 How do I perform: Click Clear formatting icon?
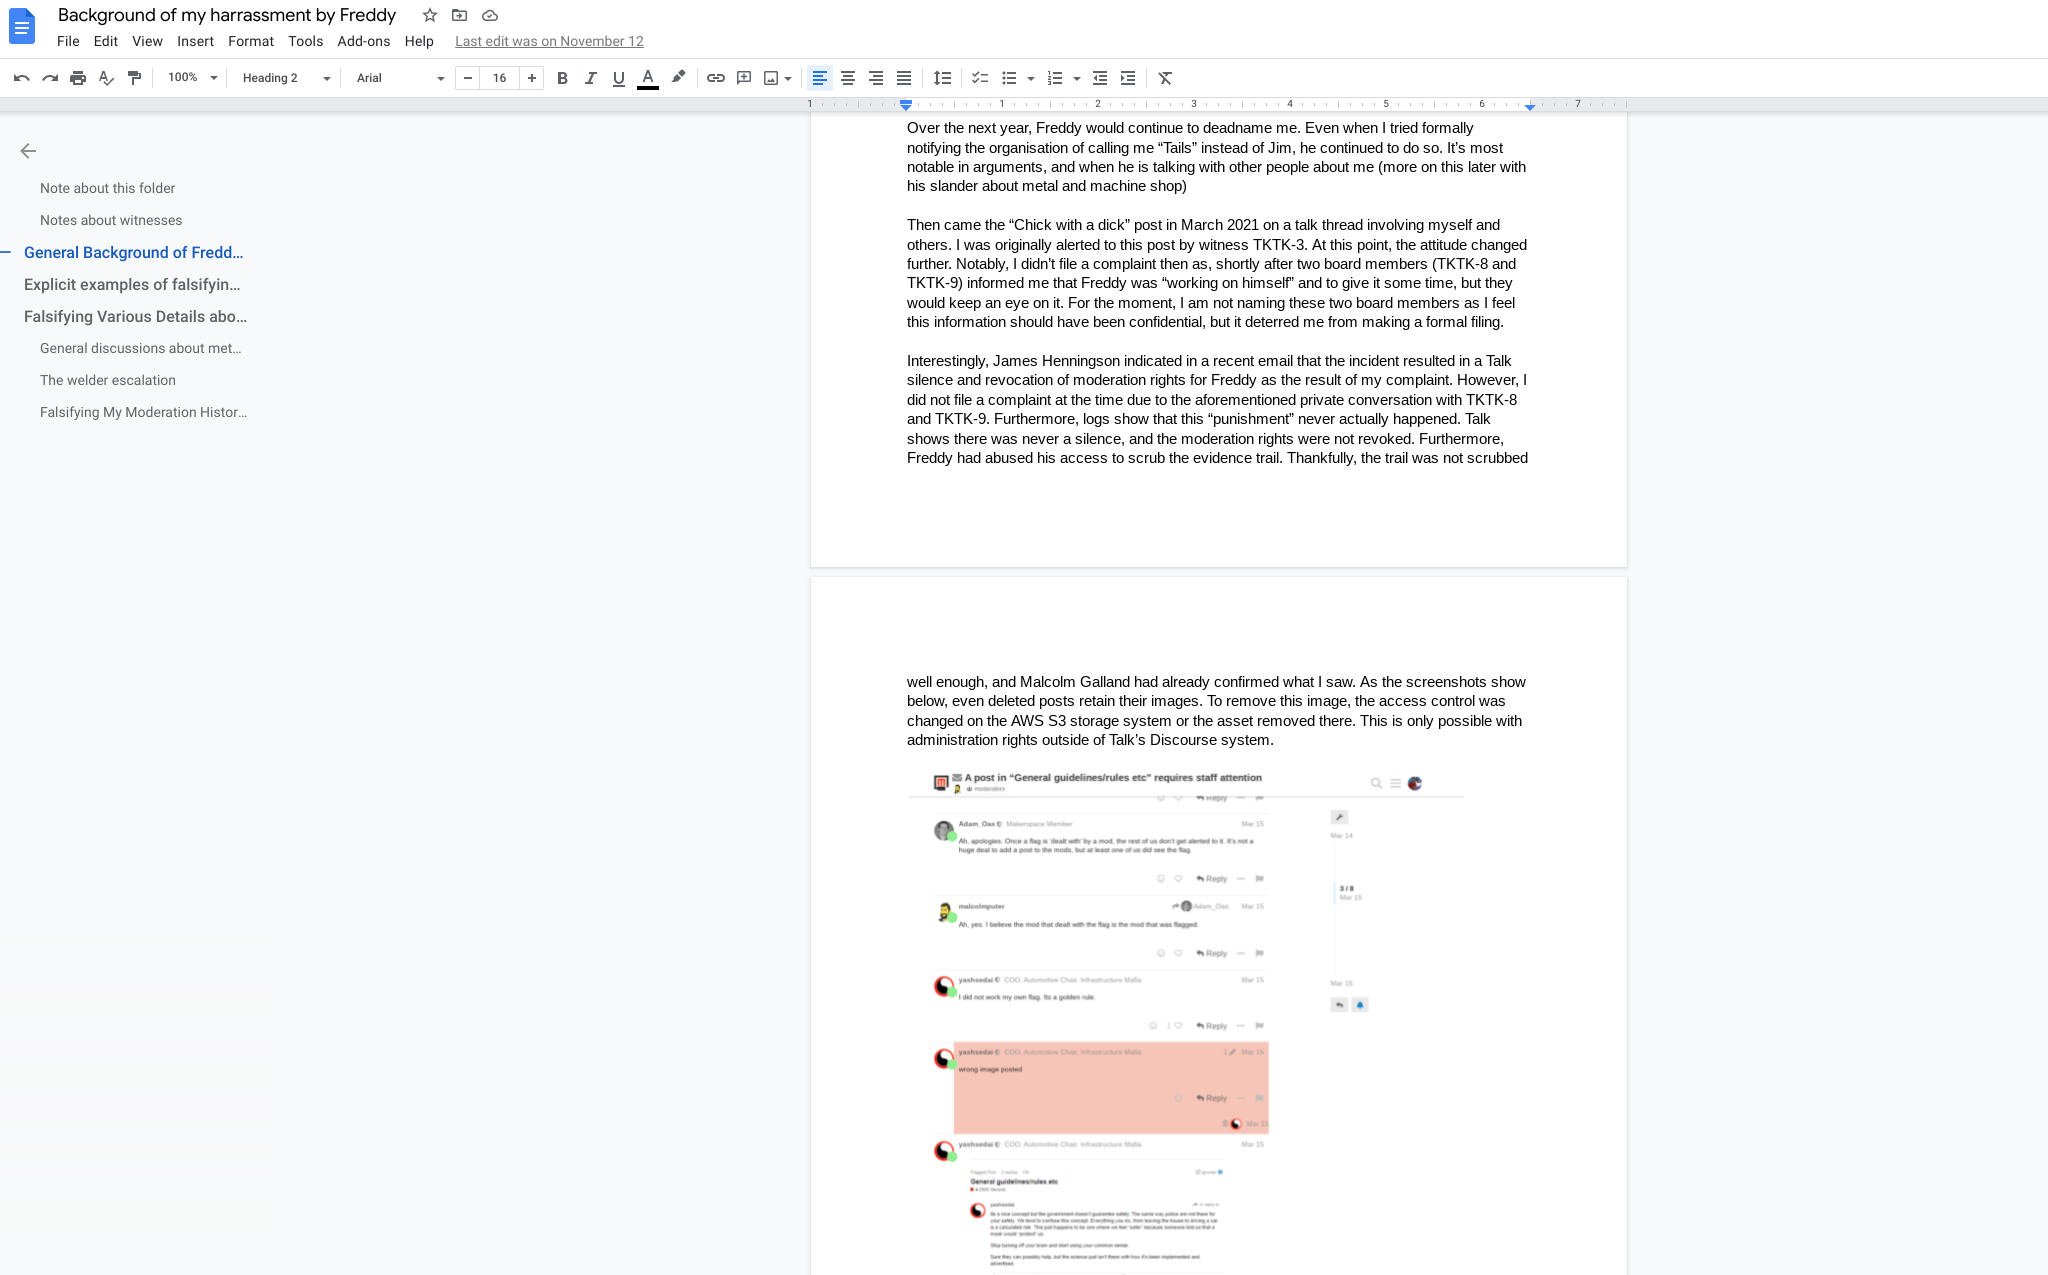[x=1165, y=78]
